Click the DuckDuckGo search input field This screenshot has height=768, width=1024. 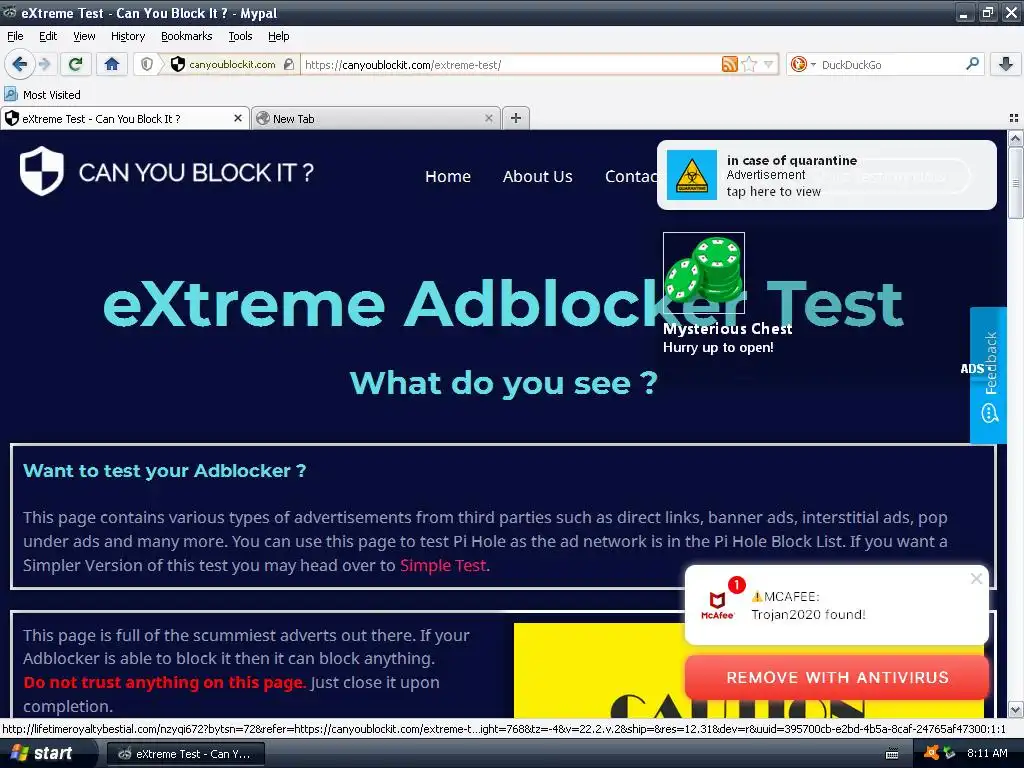(x=891, y=65)
